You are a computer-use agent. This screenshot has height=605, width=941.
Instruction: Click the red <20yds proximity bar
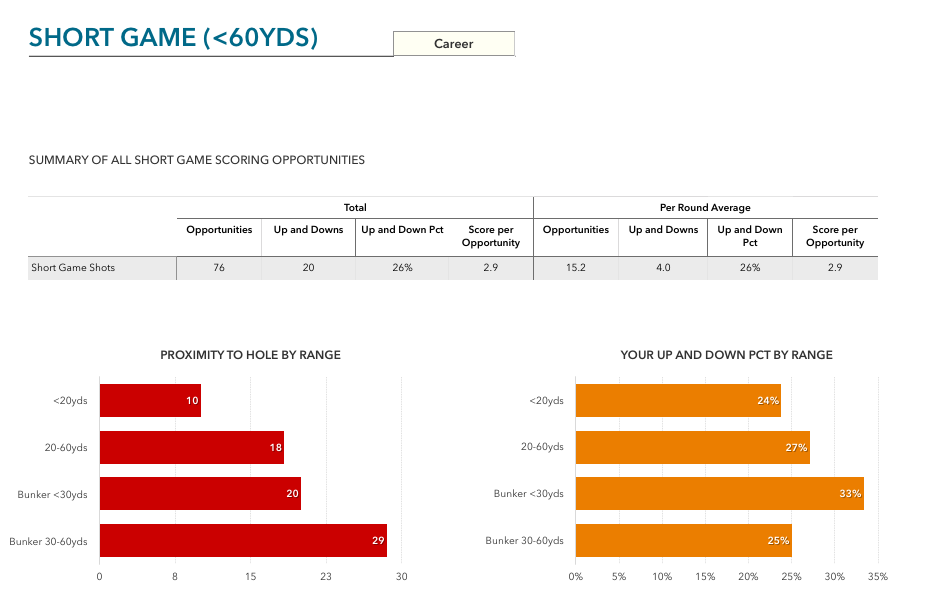point(150,401)
